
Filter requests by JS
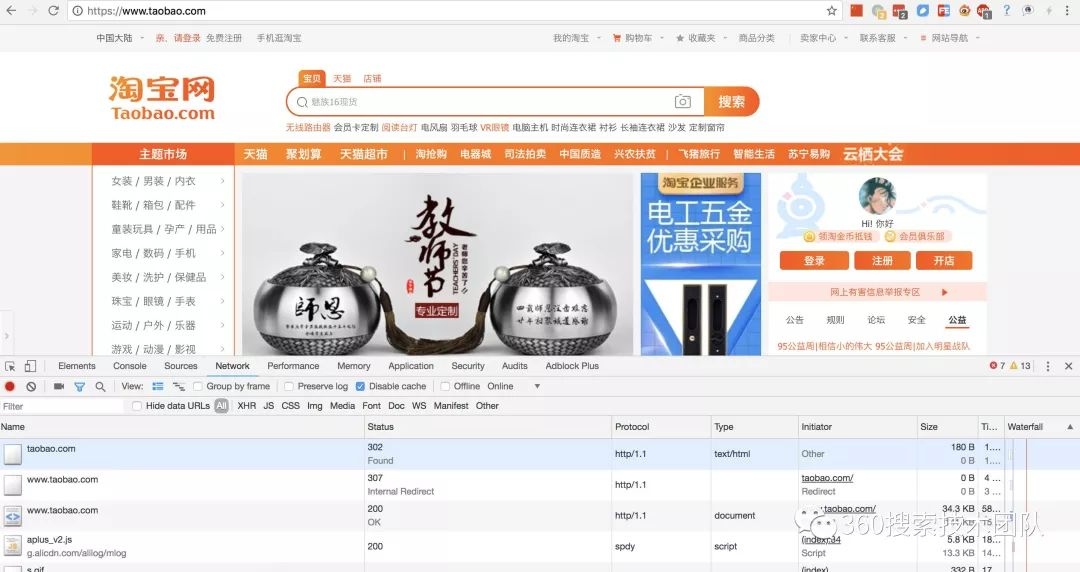[x=269, y=406]
